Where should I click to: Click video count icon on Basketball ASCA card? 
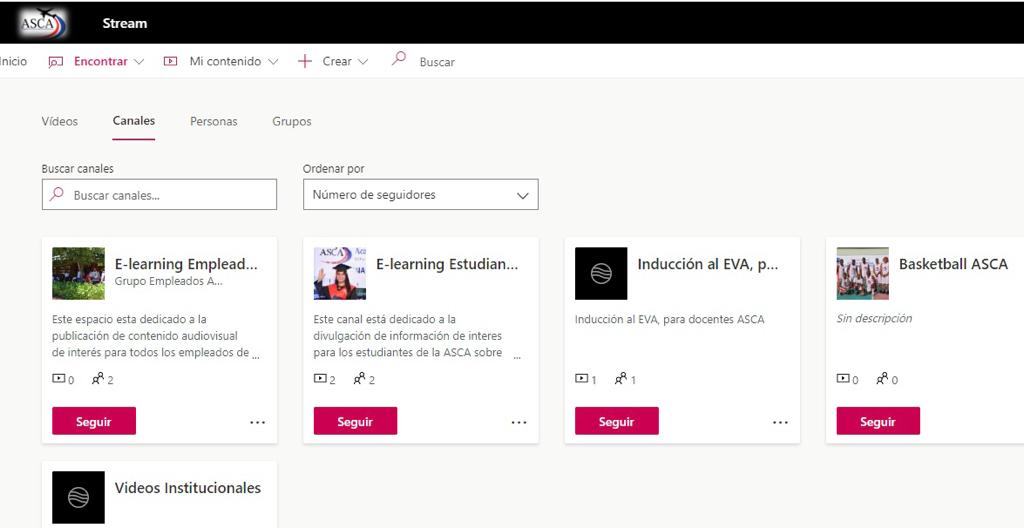coord(843,378)
